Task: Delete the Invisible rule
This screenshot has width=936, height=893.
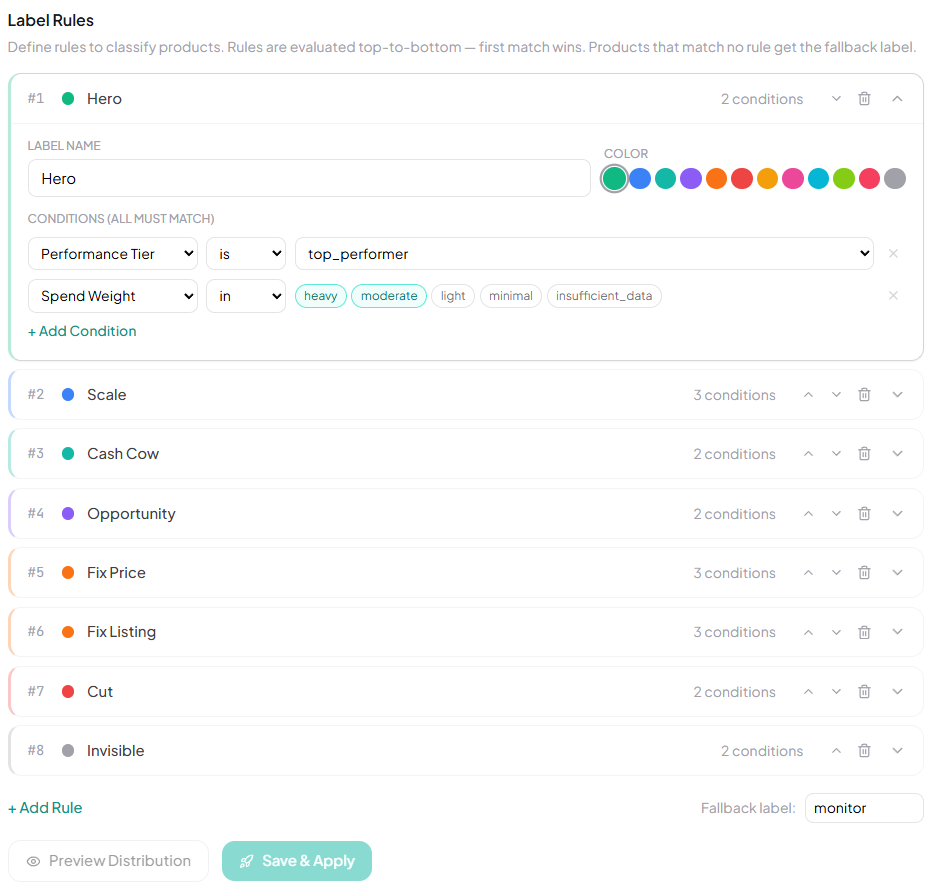Action: coord(864,750)
